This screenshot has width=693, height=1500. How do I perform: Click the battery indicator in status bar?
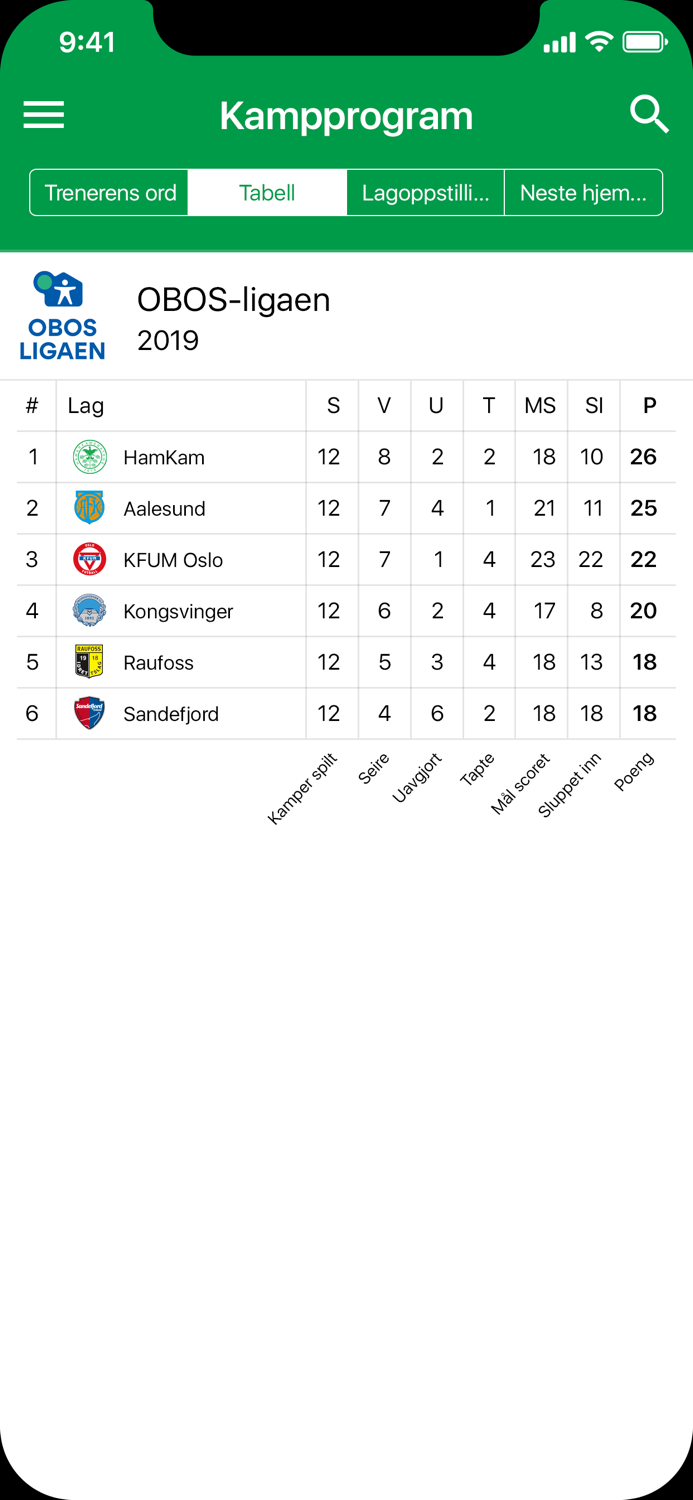[647, 42]
